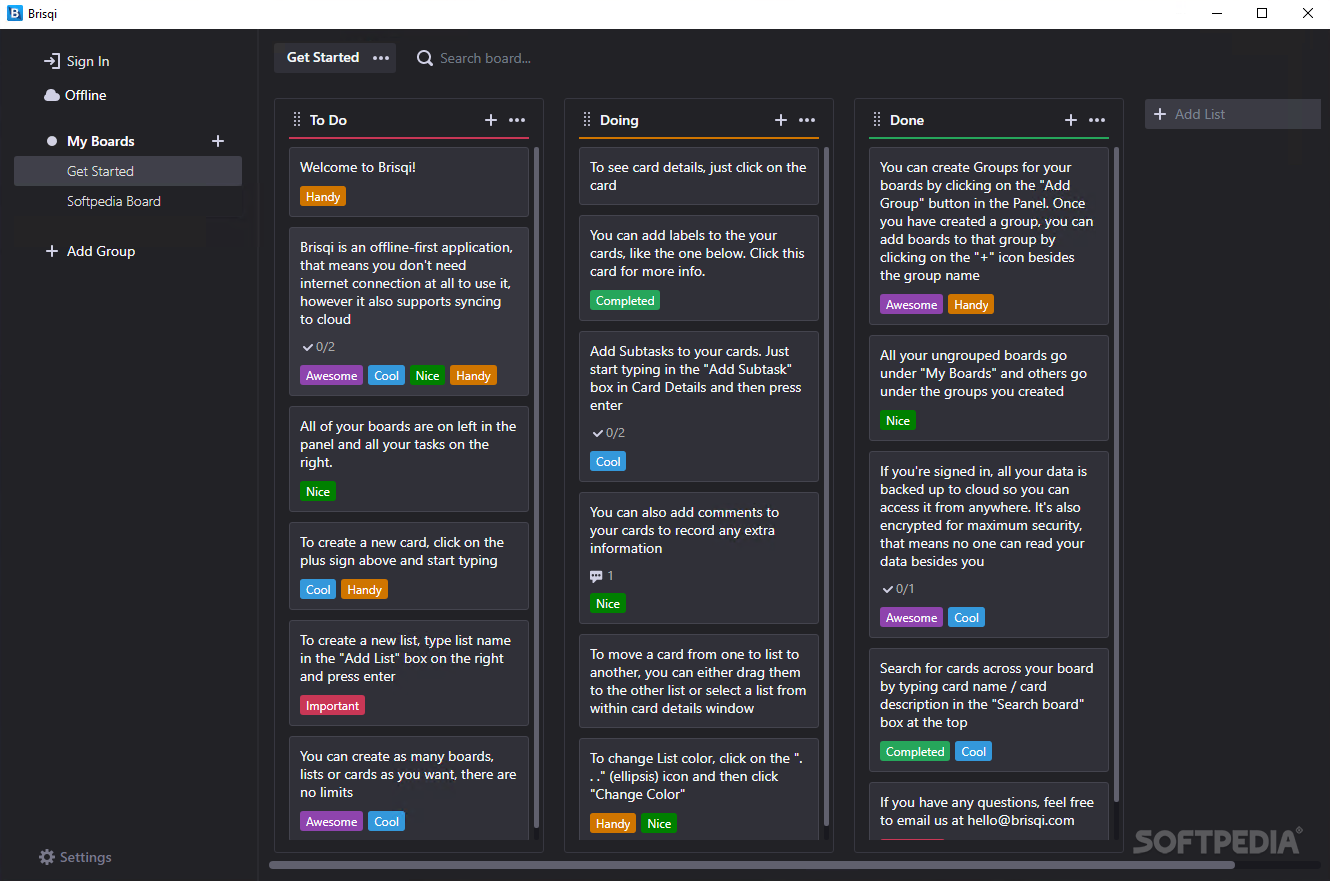Screen dimensions: 1330x881
Task: Open the card about searching across your board
Action: (989, 710)
